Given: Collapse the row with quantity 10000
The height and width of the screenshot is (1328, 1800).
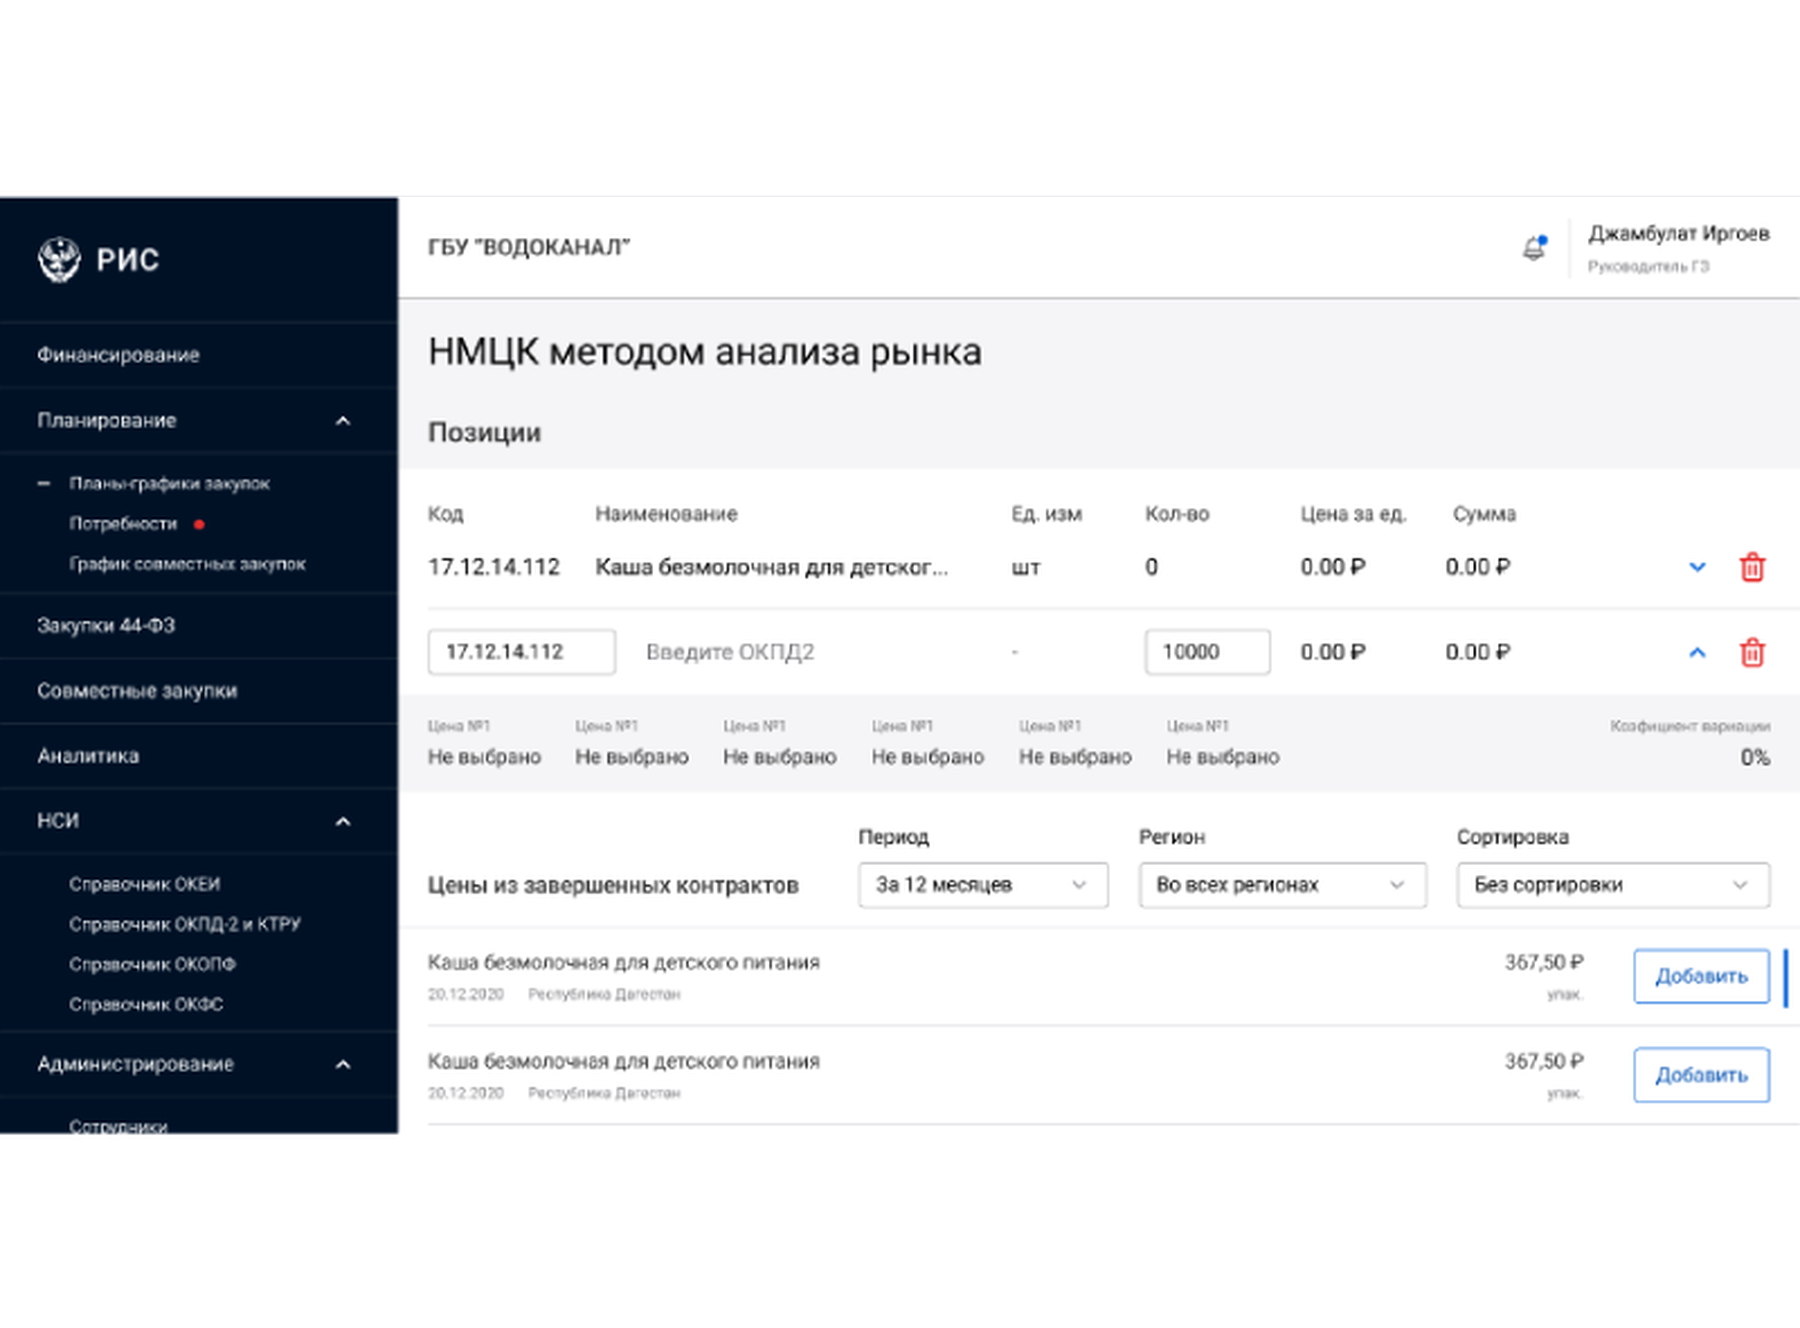Looking at the screenshot, I should (x=1697, y=652).
